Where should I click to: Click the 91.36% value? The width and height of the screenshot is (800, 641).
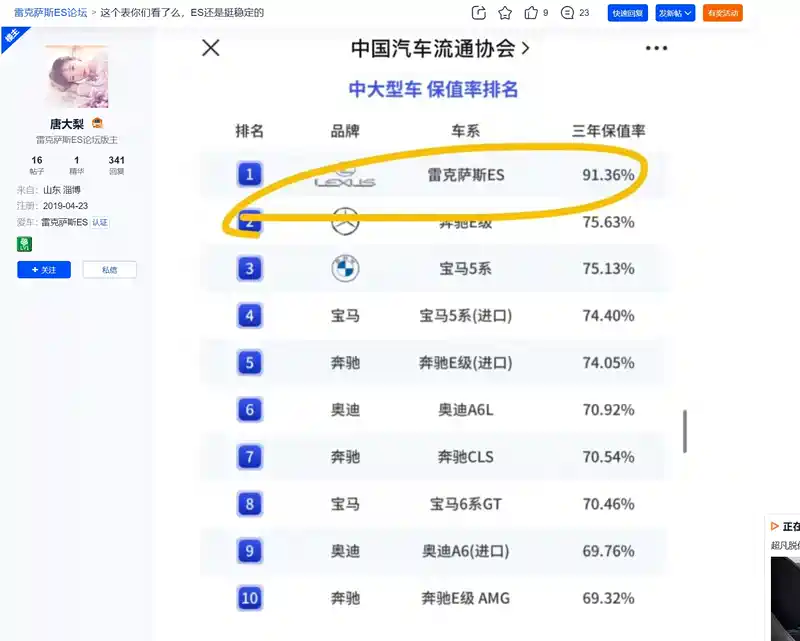[608, 175]
